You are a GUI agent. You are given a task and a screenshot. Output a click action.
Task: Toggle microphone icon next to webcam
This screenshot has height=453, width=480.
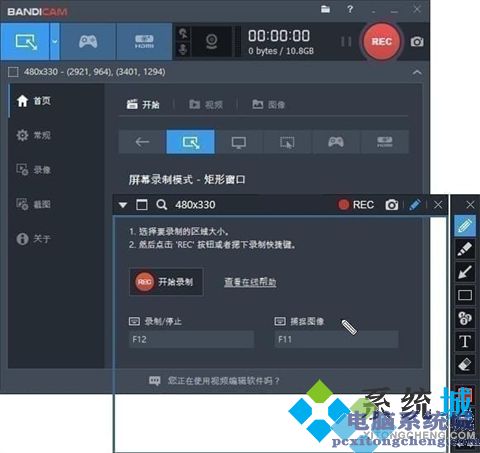pos(183,49)
